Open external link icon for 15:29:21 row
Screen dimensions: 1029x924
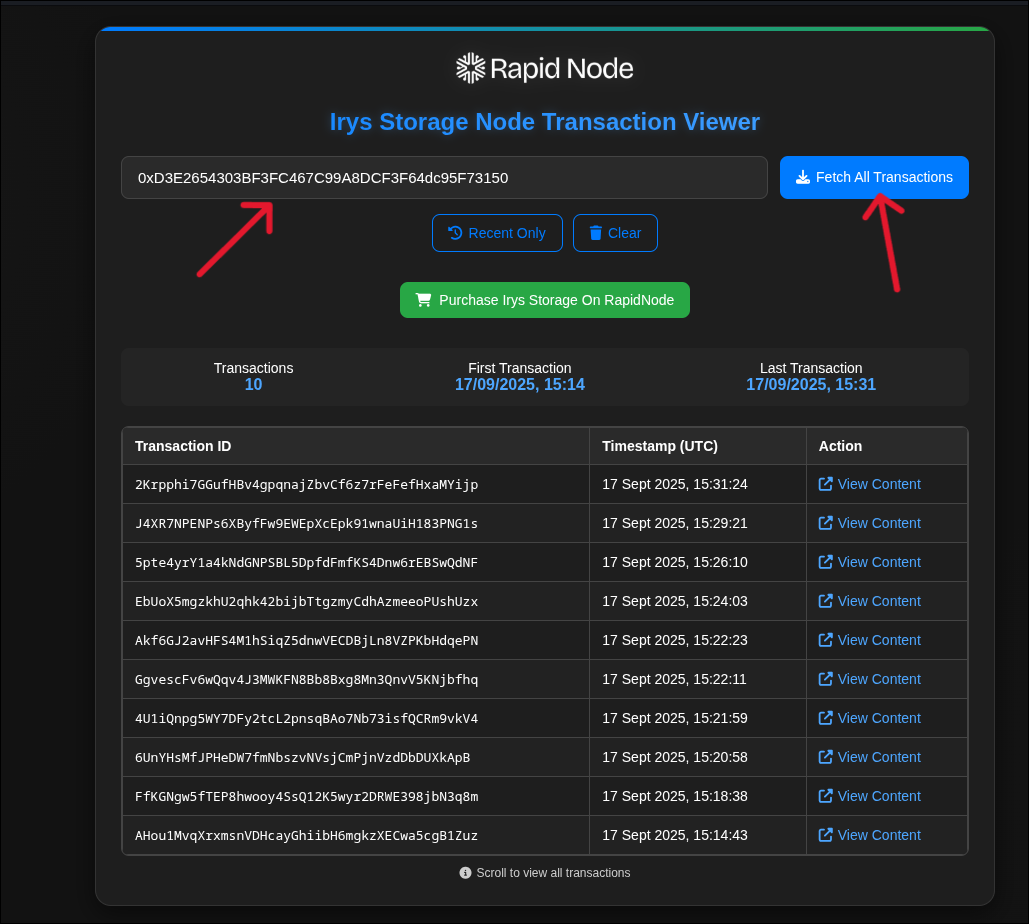pyautogui.click(x=826, y=523)
